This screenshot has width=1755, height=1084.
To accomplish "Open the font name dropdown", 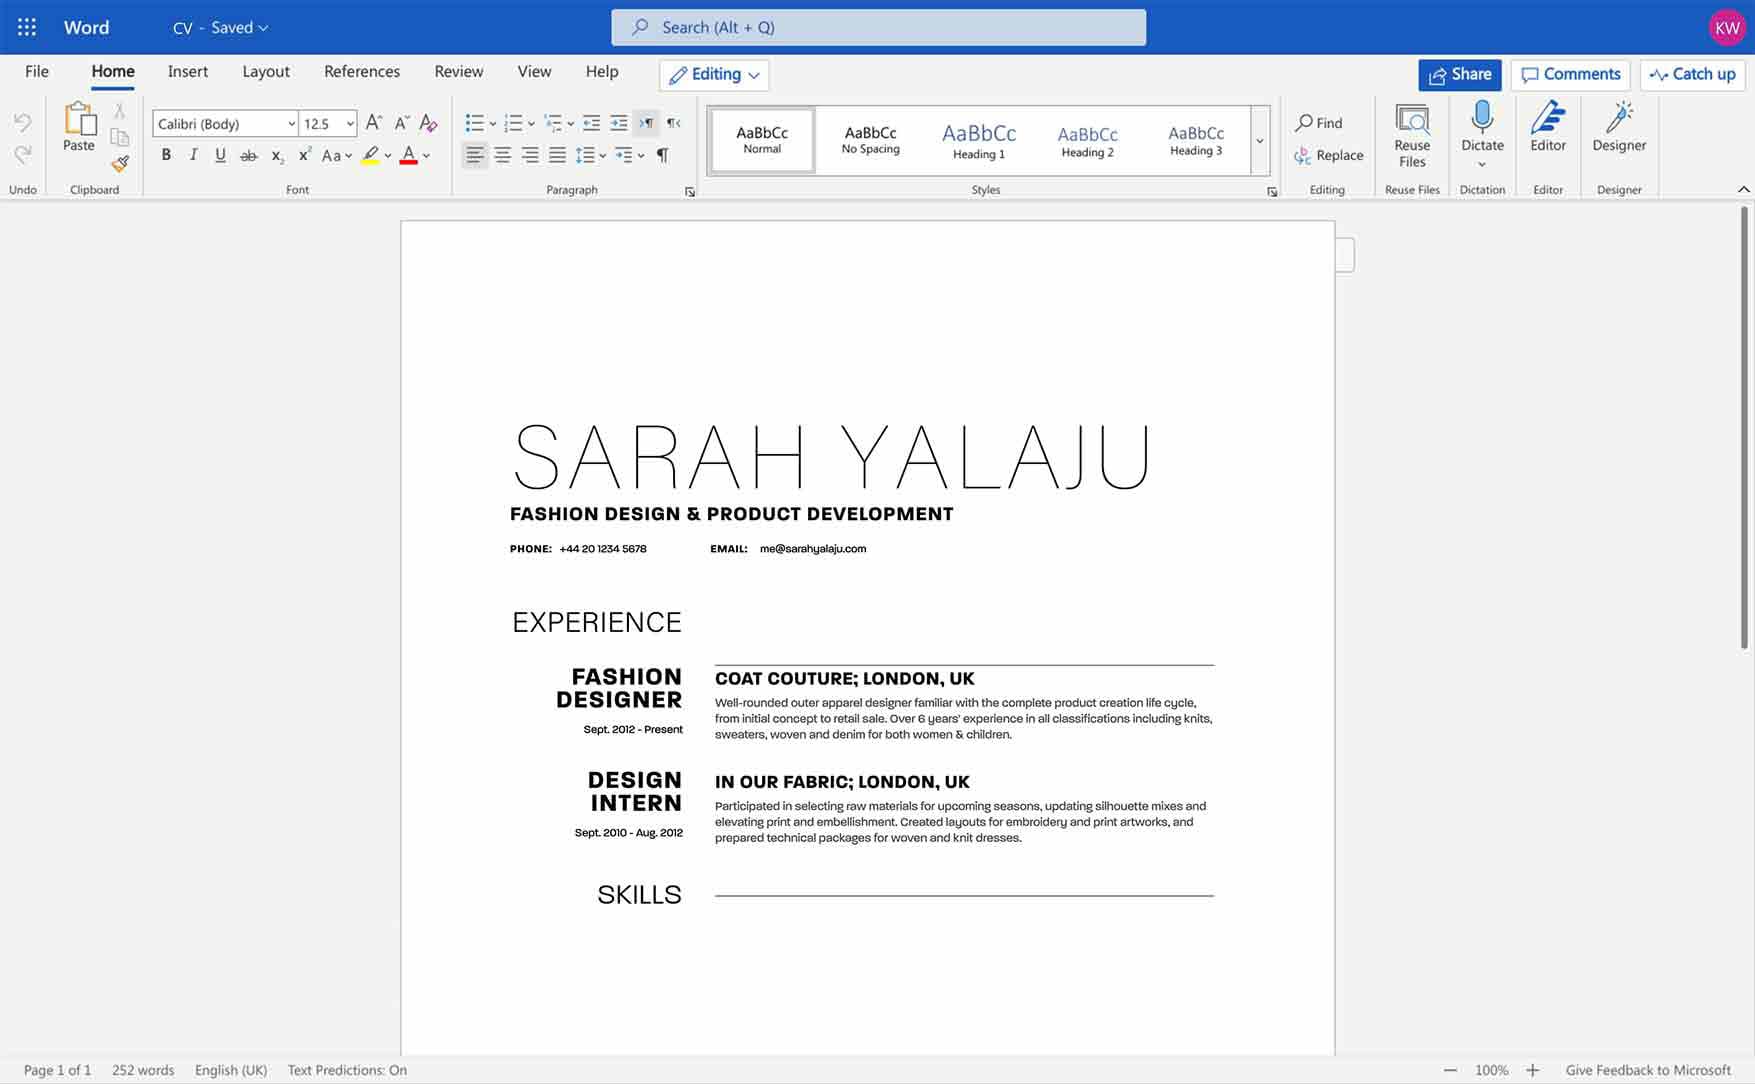I will pos(291,124).
